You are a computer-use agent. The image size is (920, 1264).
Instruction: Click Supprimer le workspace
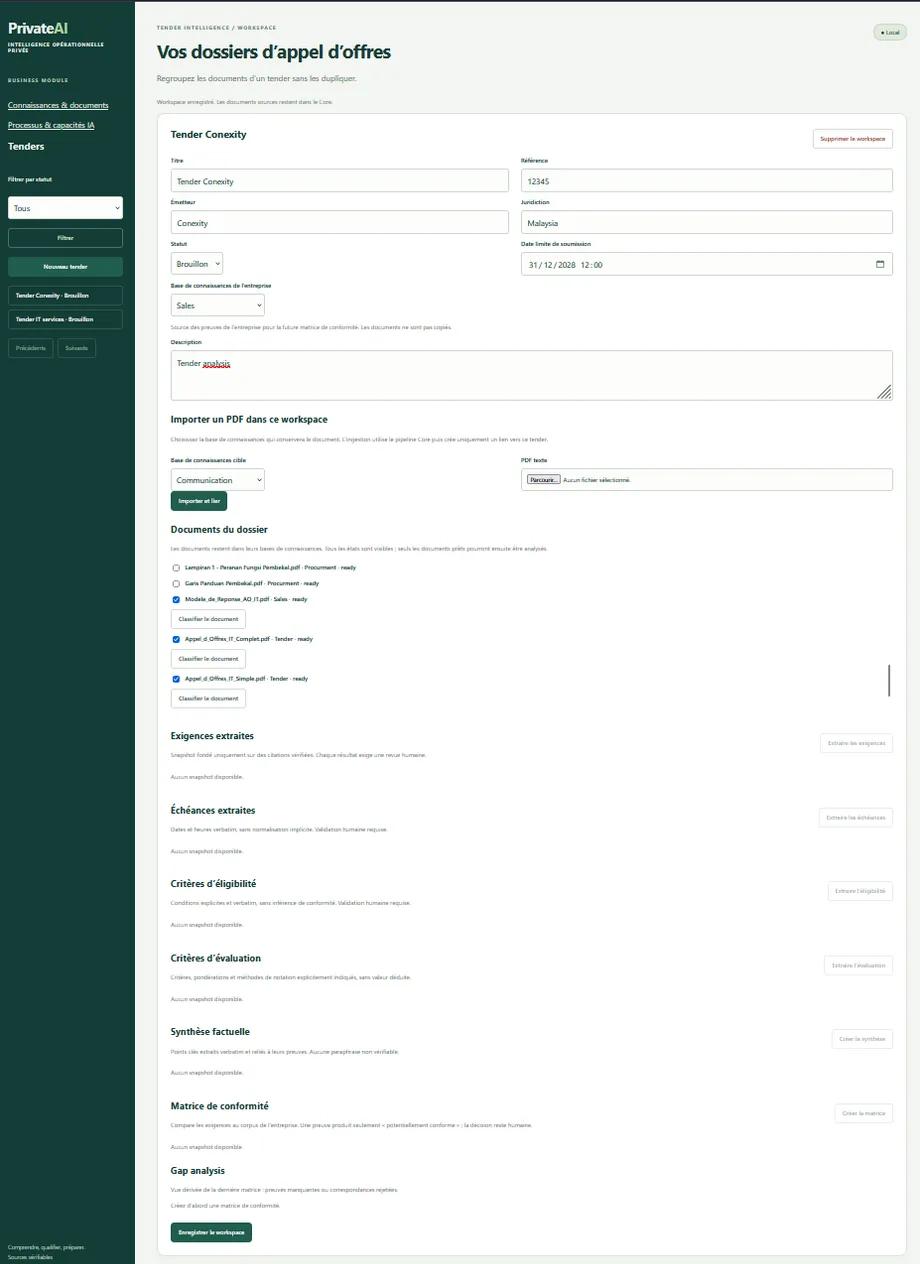coord(853,139)
